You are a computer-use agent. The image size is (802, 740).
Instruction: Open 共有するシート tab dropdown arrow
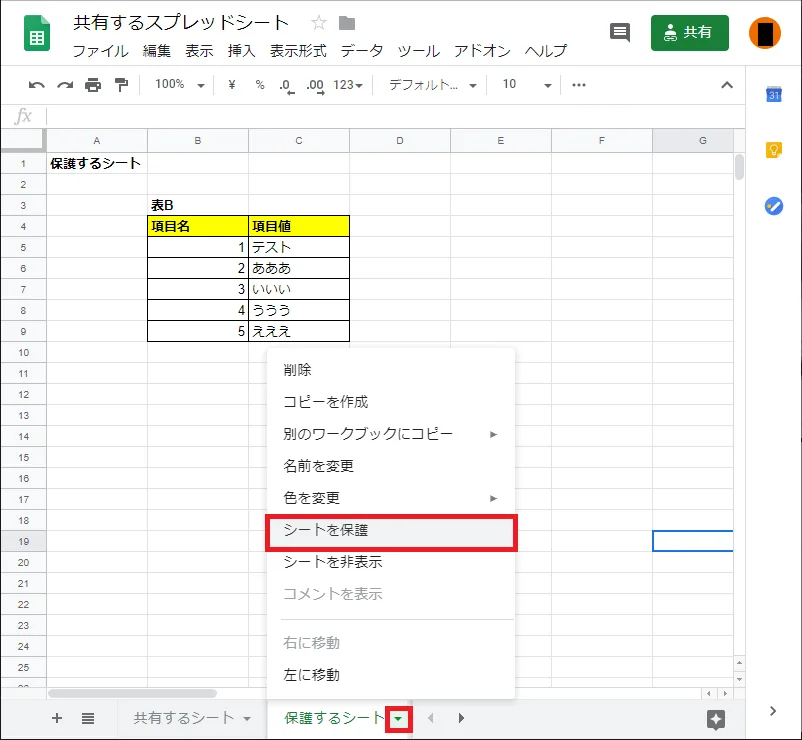click(247, 719)
